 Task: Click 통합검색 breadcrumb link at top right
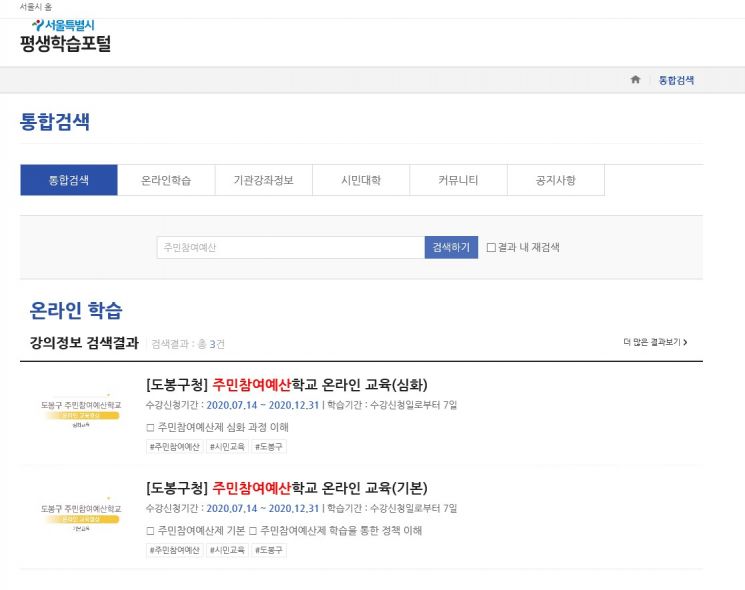point(676,80)
